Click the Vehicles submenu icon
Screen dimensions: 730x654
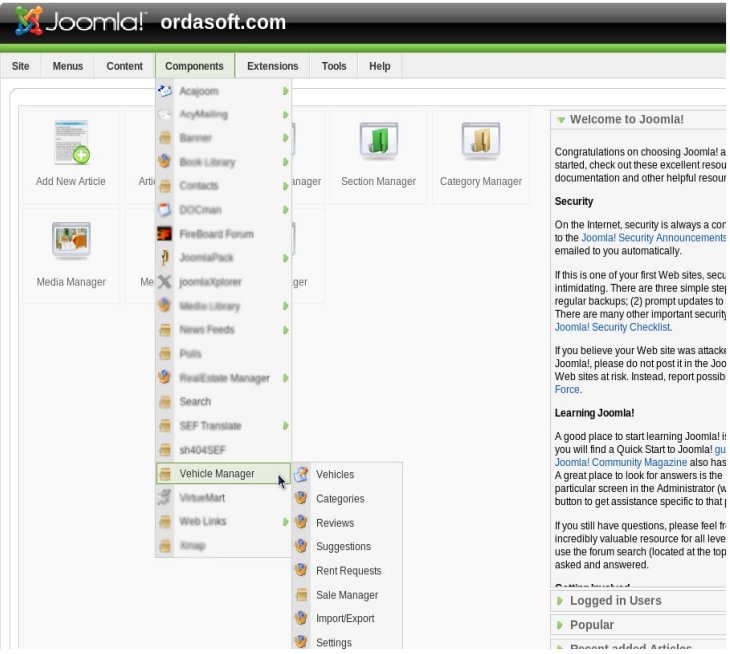coord(301,474)
